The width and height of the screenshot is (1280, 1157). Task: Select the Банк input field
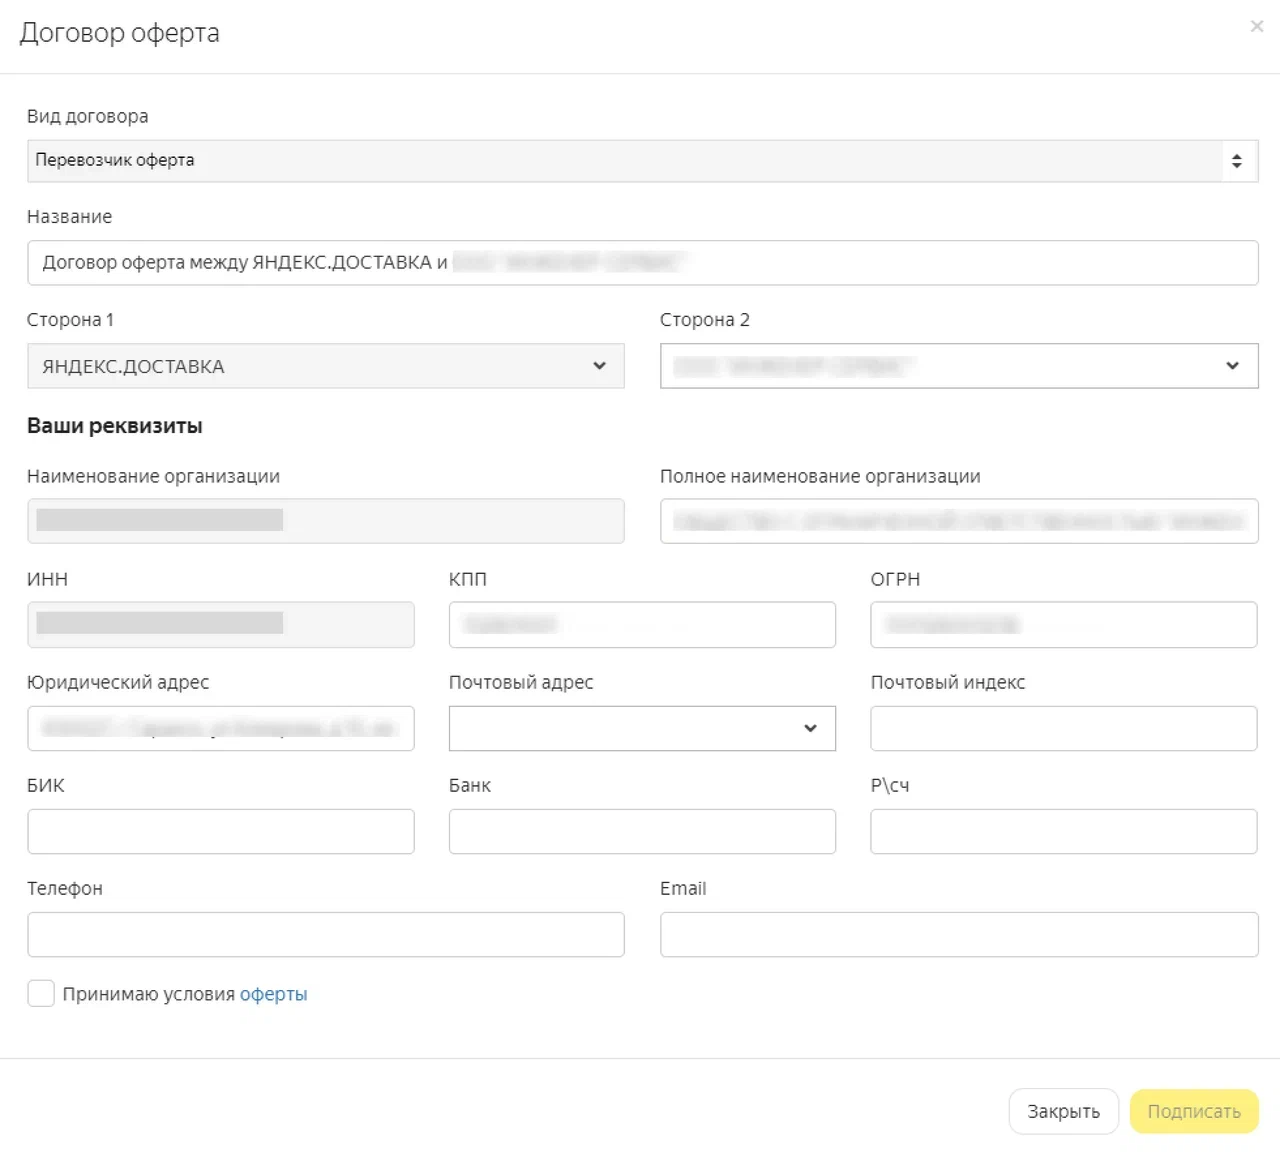point(641,831)
